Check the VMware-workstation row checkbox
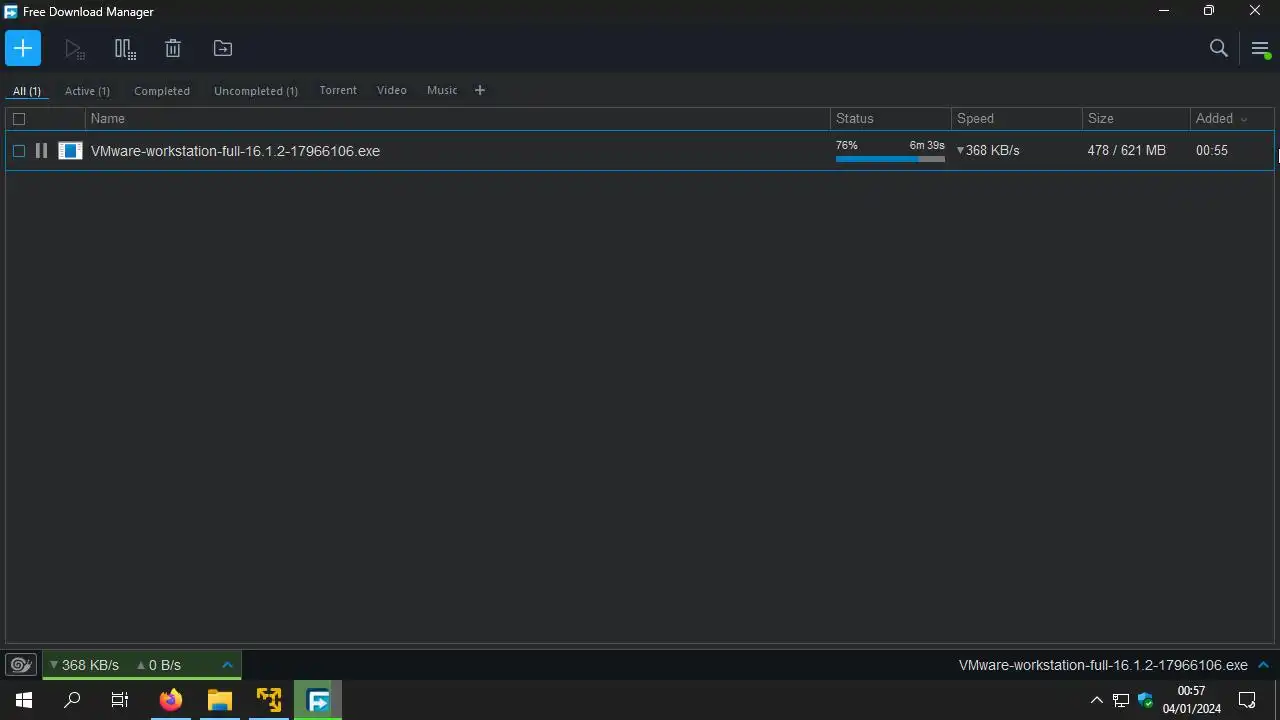 19,151
